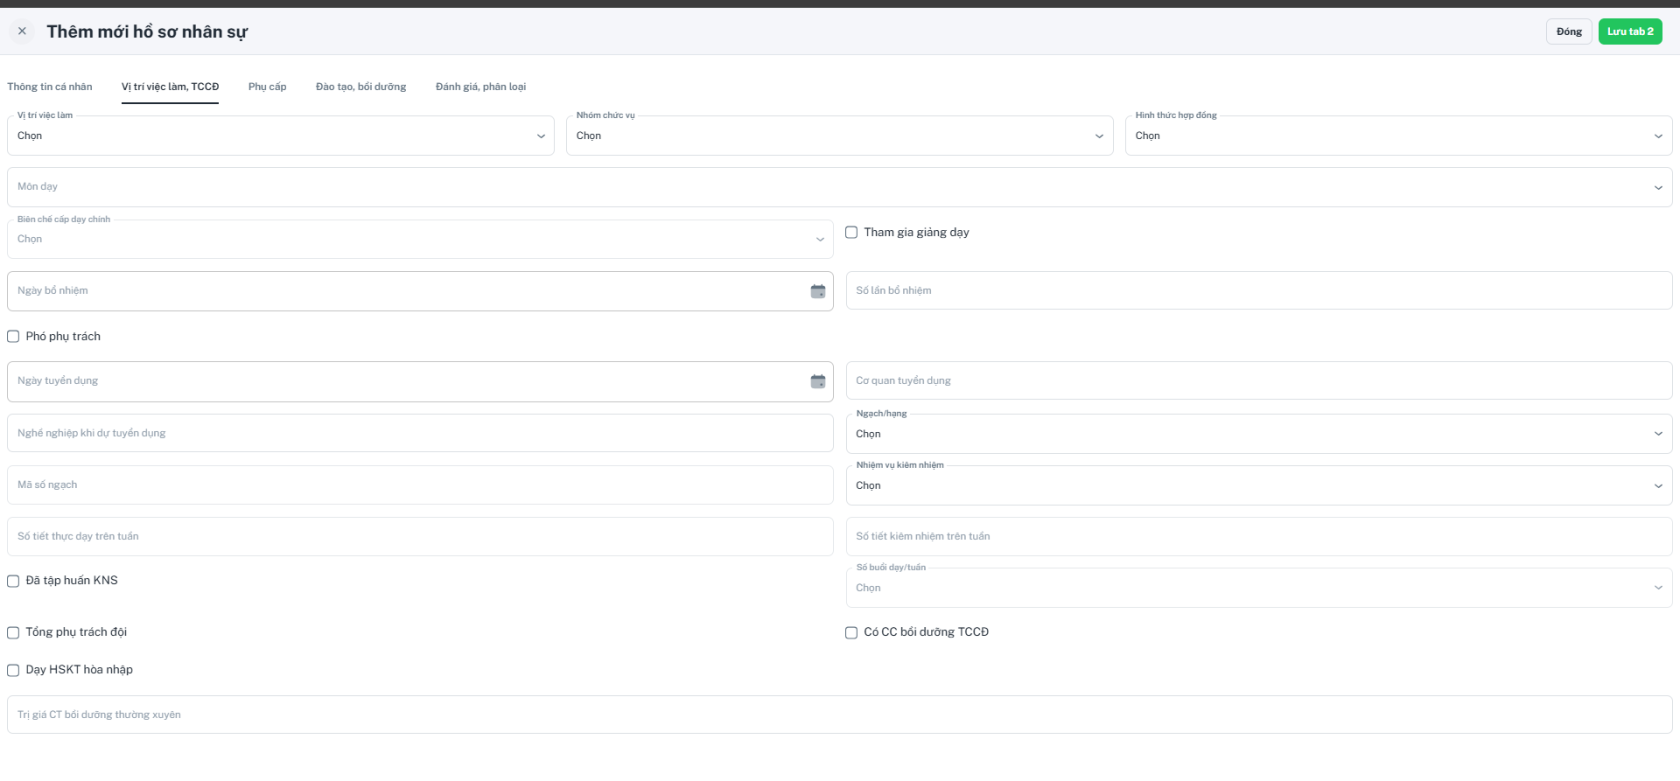Open Biên chế cấp dạy chính dropdown
This screenshot has height=781, width=1680.
(420, 239)
